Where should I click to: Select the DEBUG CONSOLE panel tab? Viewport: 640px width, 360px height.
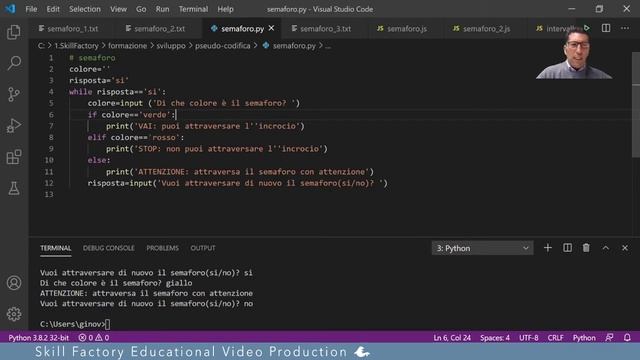(x=109, y=248)
